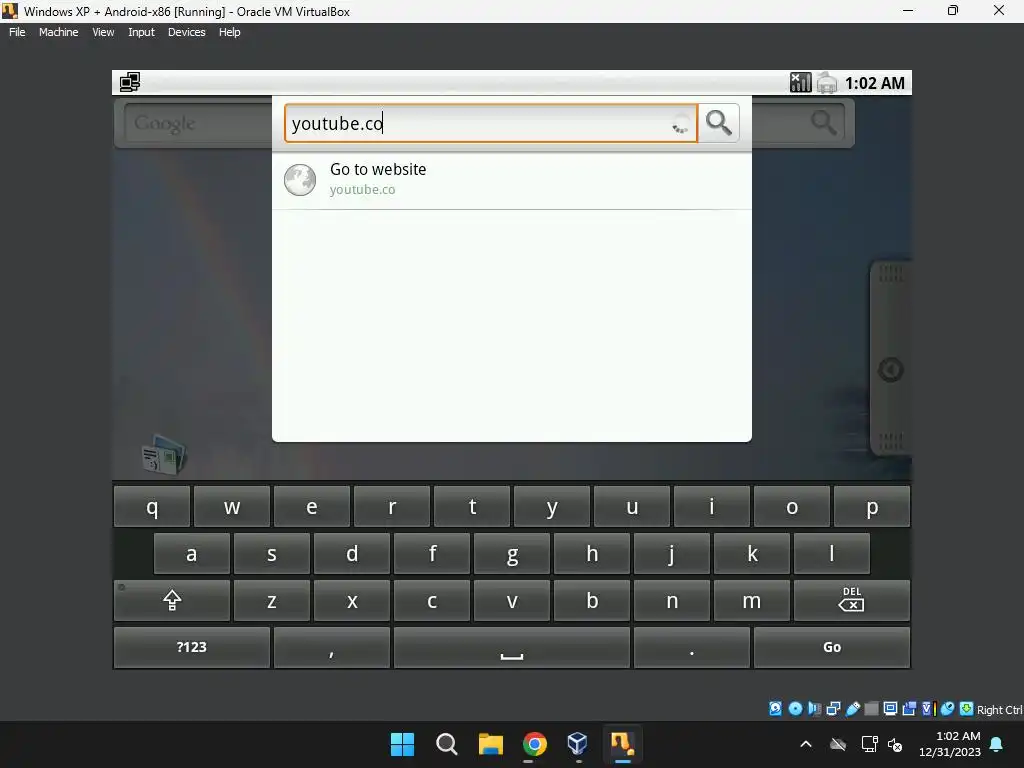The height and width of the screenshot is (768, 1024).
Task: Tap the comma key
Action: [x=332, y=647]
